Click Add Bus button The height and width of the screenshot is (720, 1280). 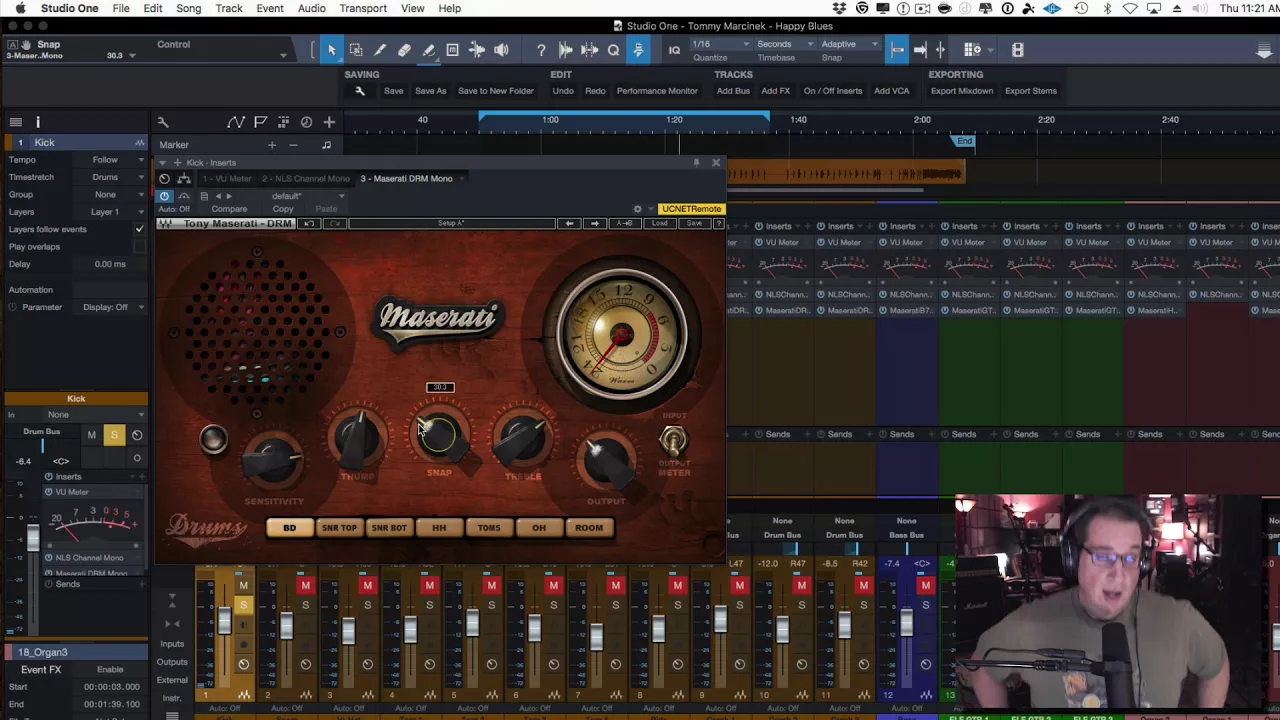tap(733, 91)
